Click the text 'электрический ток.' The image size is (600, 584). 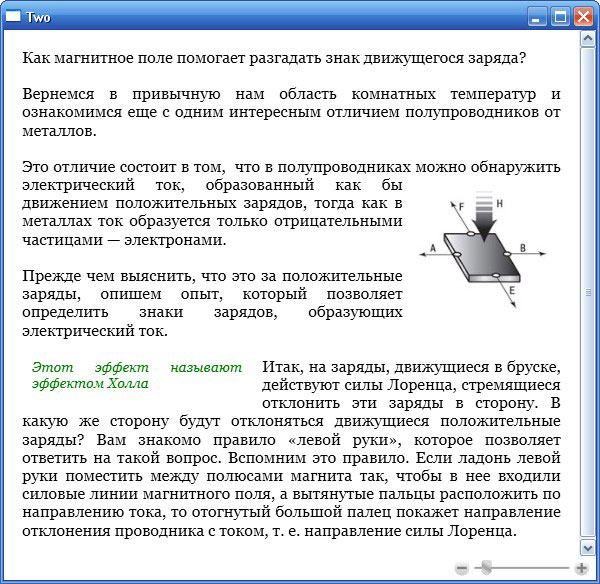(95, 331)
